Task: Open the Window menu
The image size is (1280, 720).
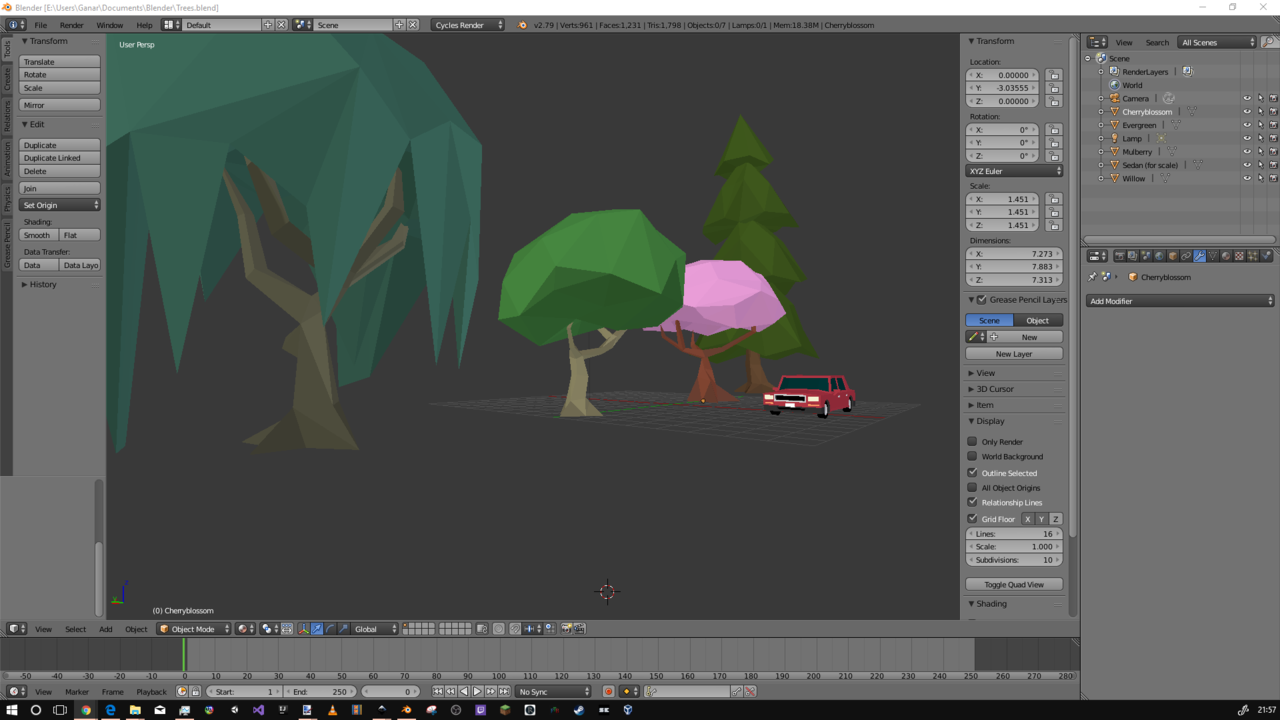Action: pos(110,25)
